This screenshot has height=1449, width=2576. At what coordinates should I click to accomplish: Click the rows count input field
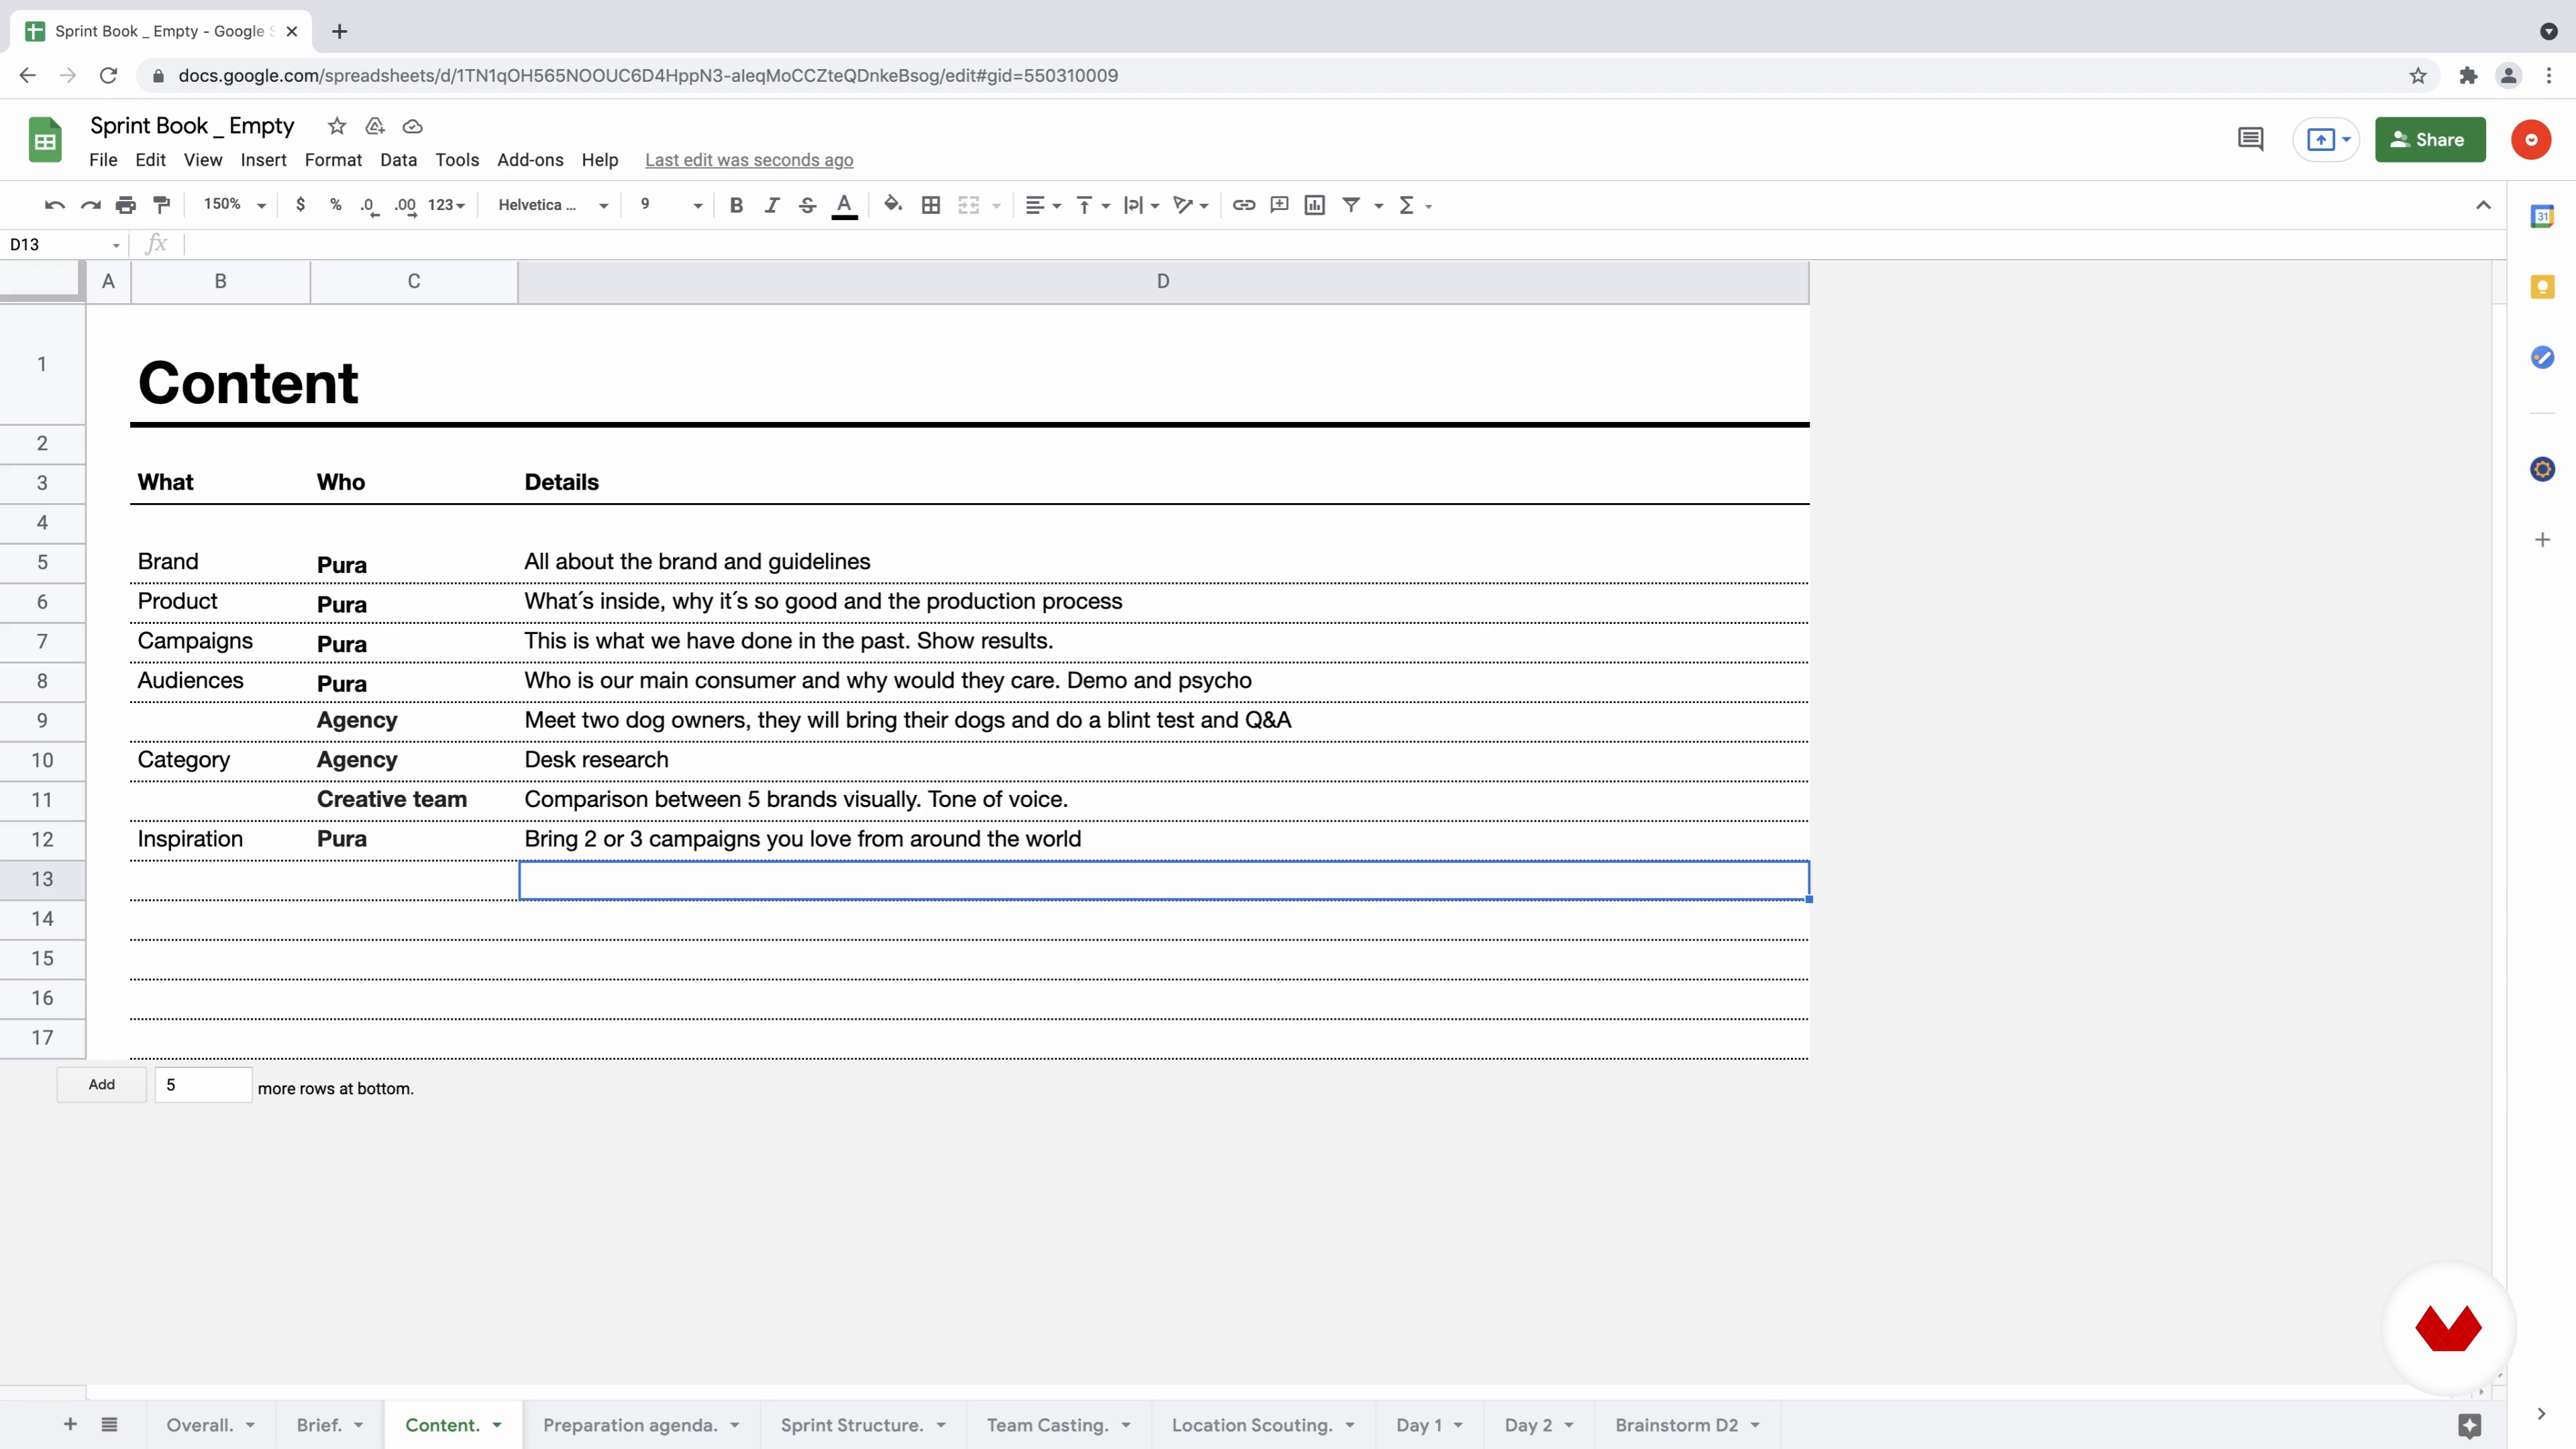203,1085
